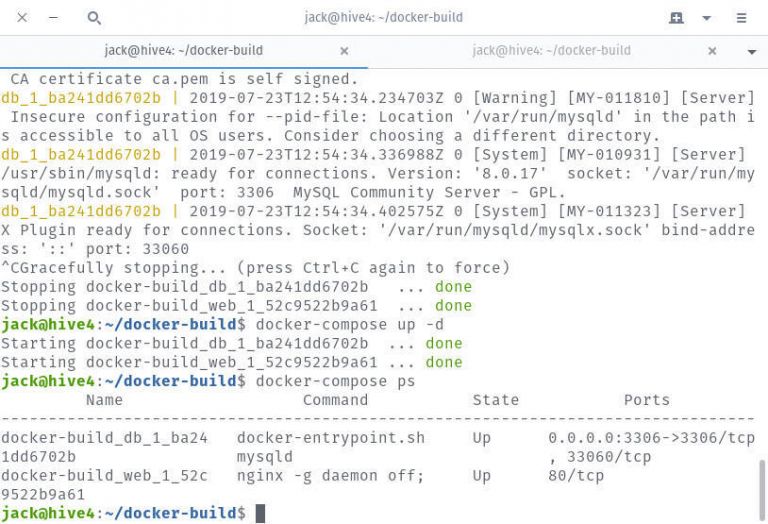Switch to the first jack@hive4 docker-build tab
This screenshot has height=524, width=768.
[183, 51]
